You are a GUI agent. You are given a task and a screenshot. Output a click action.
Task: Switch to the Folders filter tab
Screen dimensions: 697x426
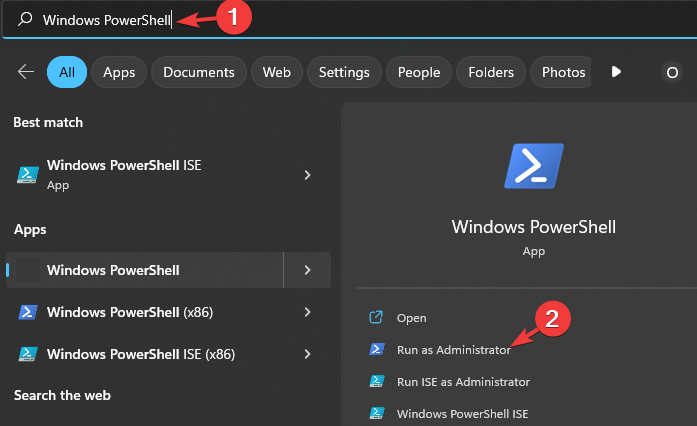pyautogui.click(x=491, y=72)
